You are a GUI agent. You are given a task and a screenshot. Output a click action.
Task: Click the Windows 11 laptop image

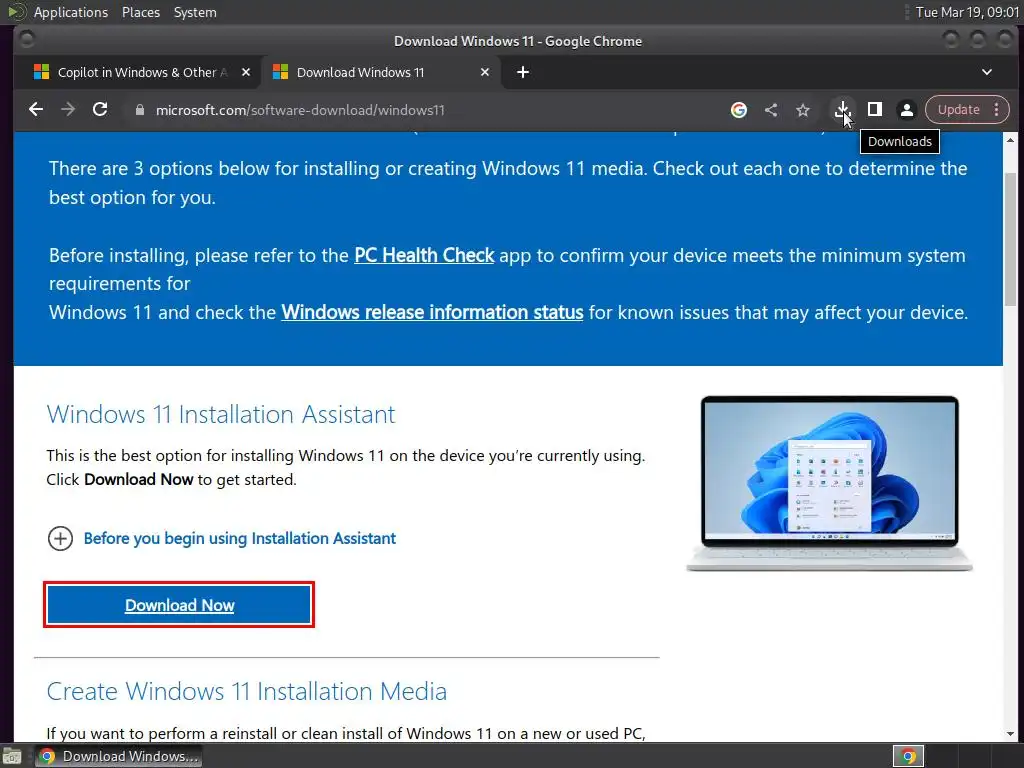(829, 483)
